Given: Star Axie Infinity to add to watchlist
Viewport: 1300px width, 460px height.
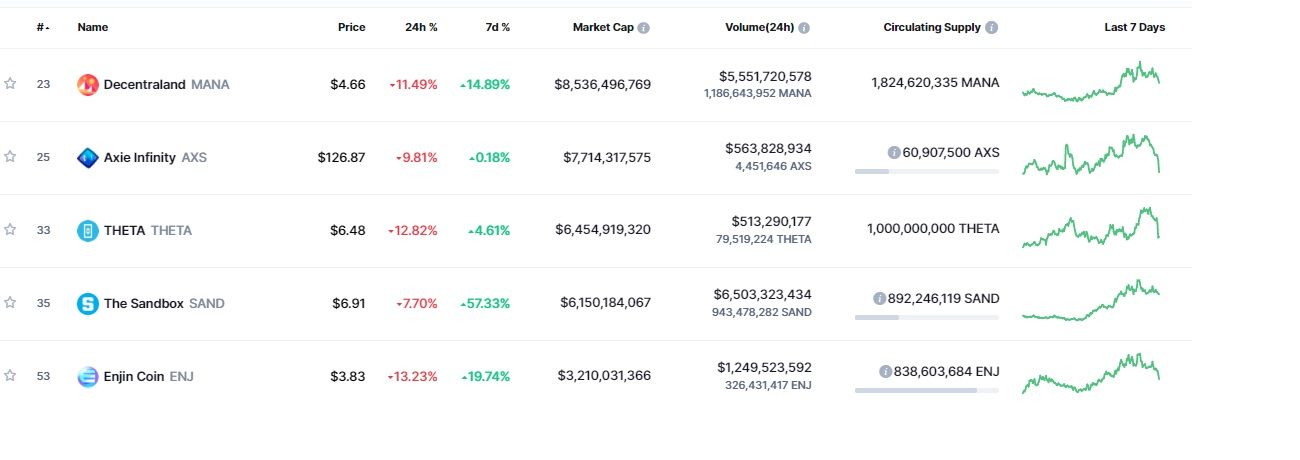Looking at the screenshot, I should click(x=10, y=157).
